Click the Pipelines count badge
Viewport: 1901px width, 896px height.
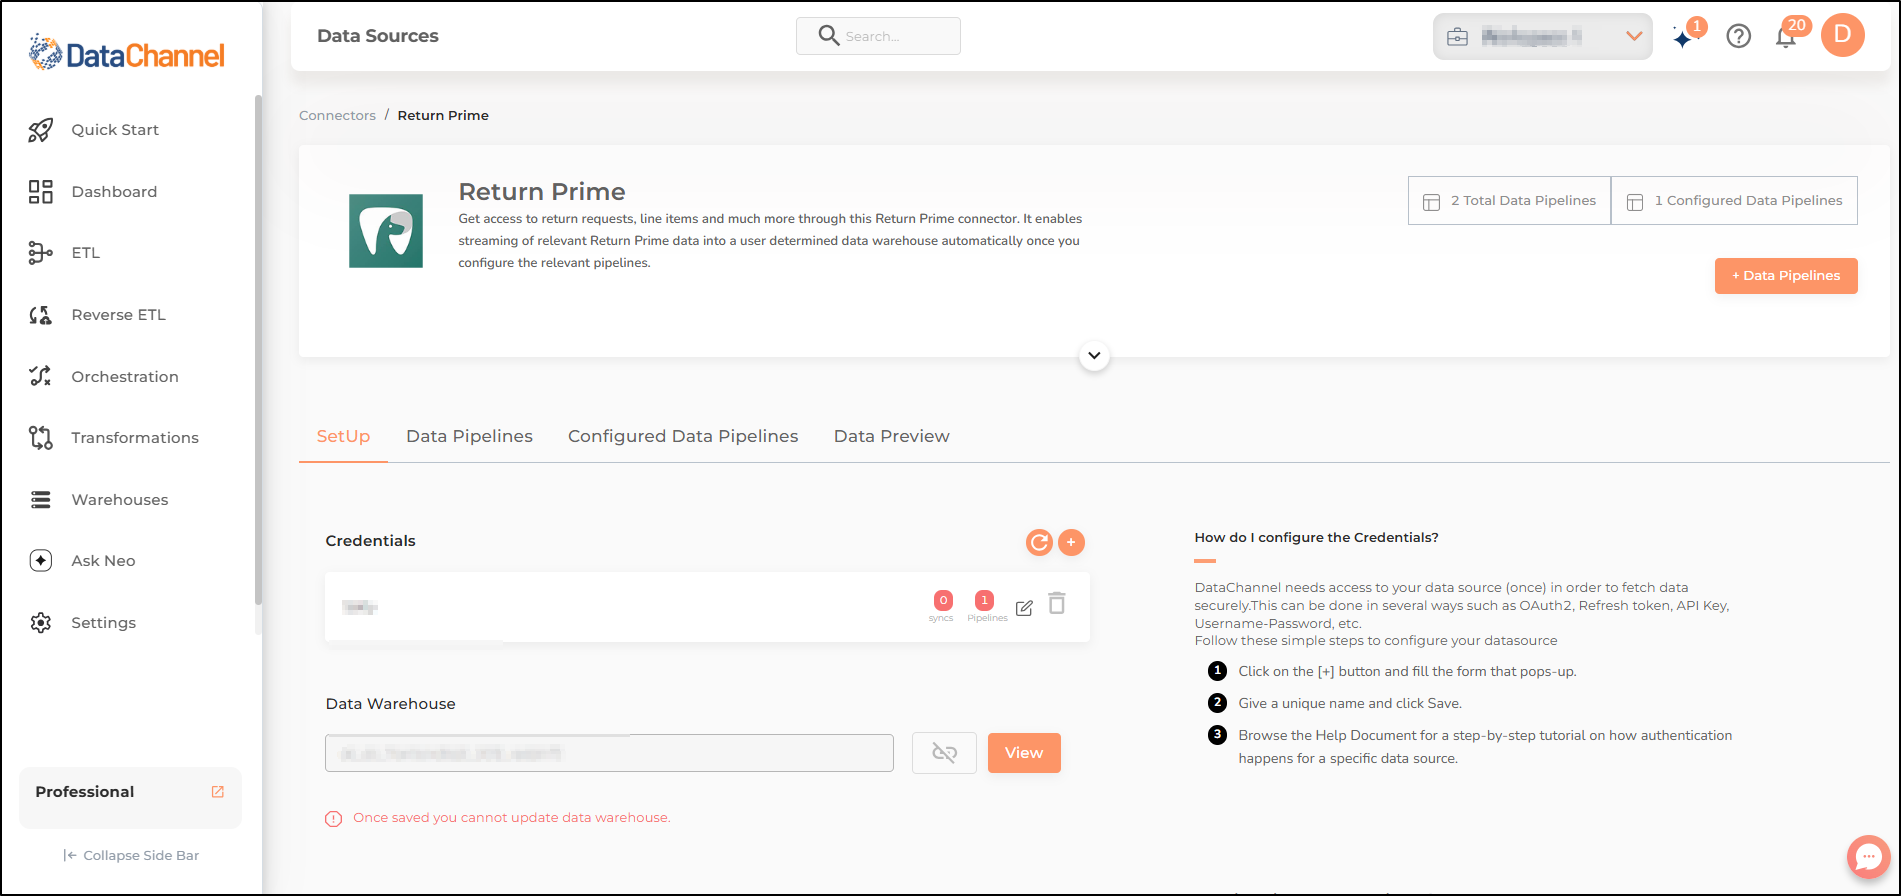pyautogui.click(x=985, y=600)
